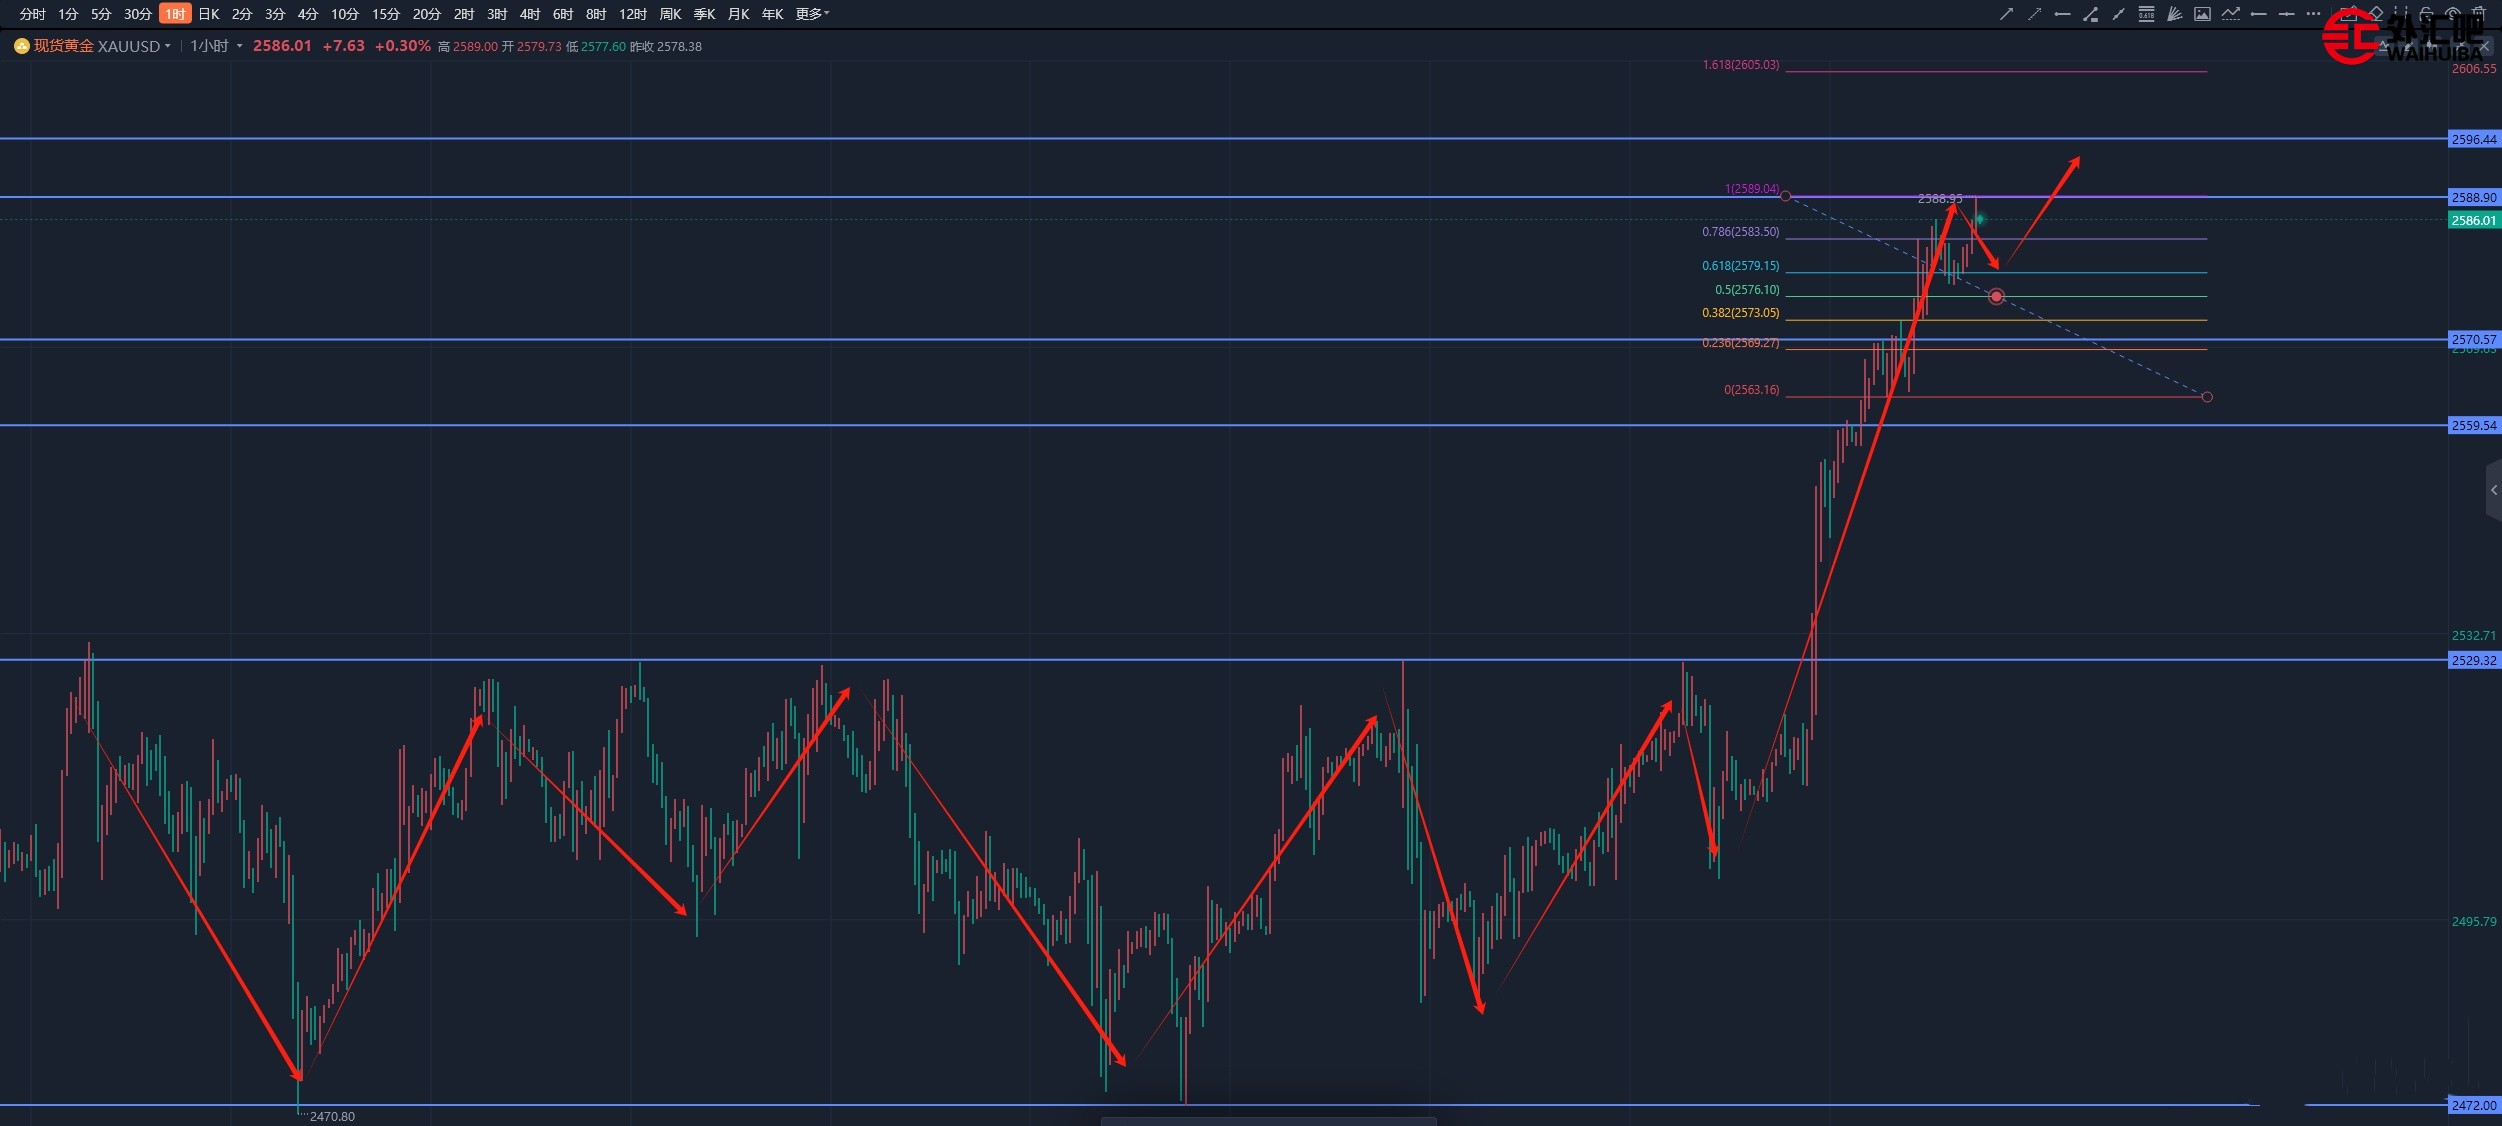Switch to the 周K timeframe

pyautogui.click(x=671, y=14)
